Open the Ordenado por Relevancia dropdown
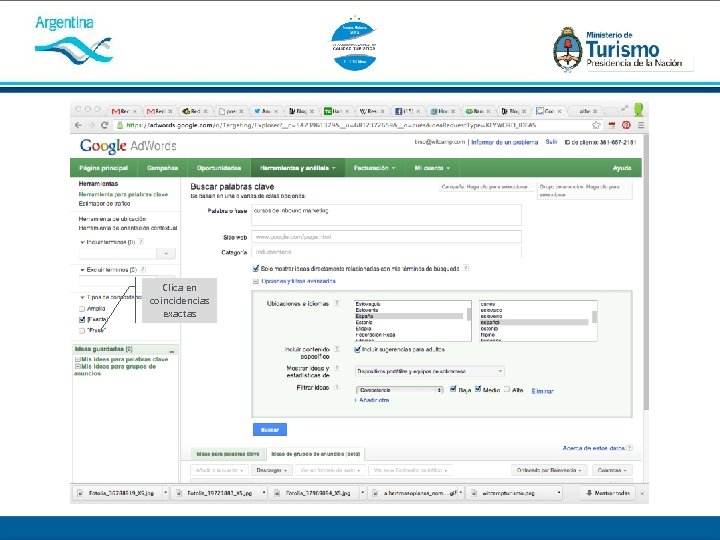This screenshot has width=720, height=540. (549, 470)
